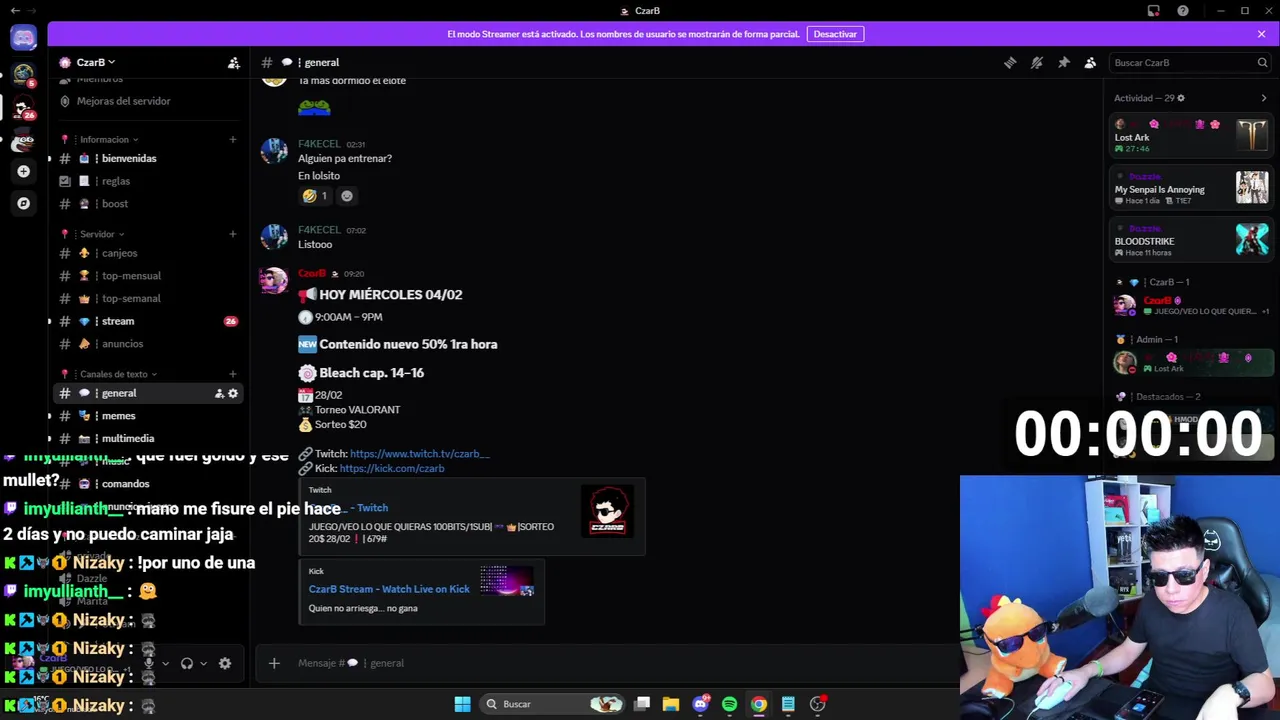Open memes channel

click(x=147, y=416)
